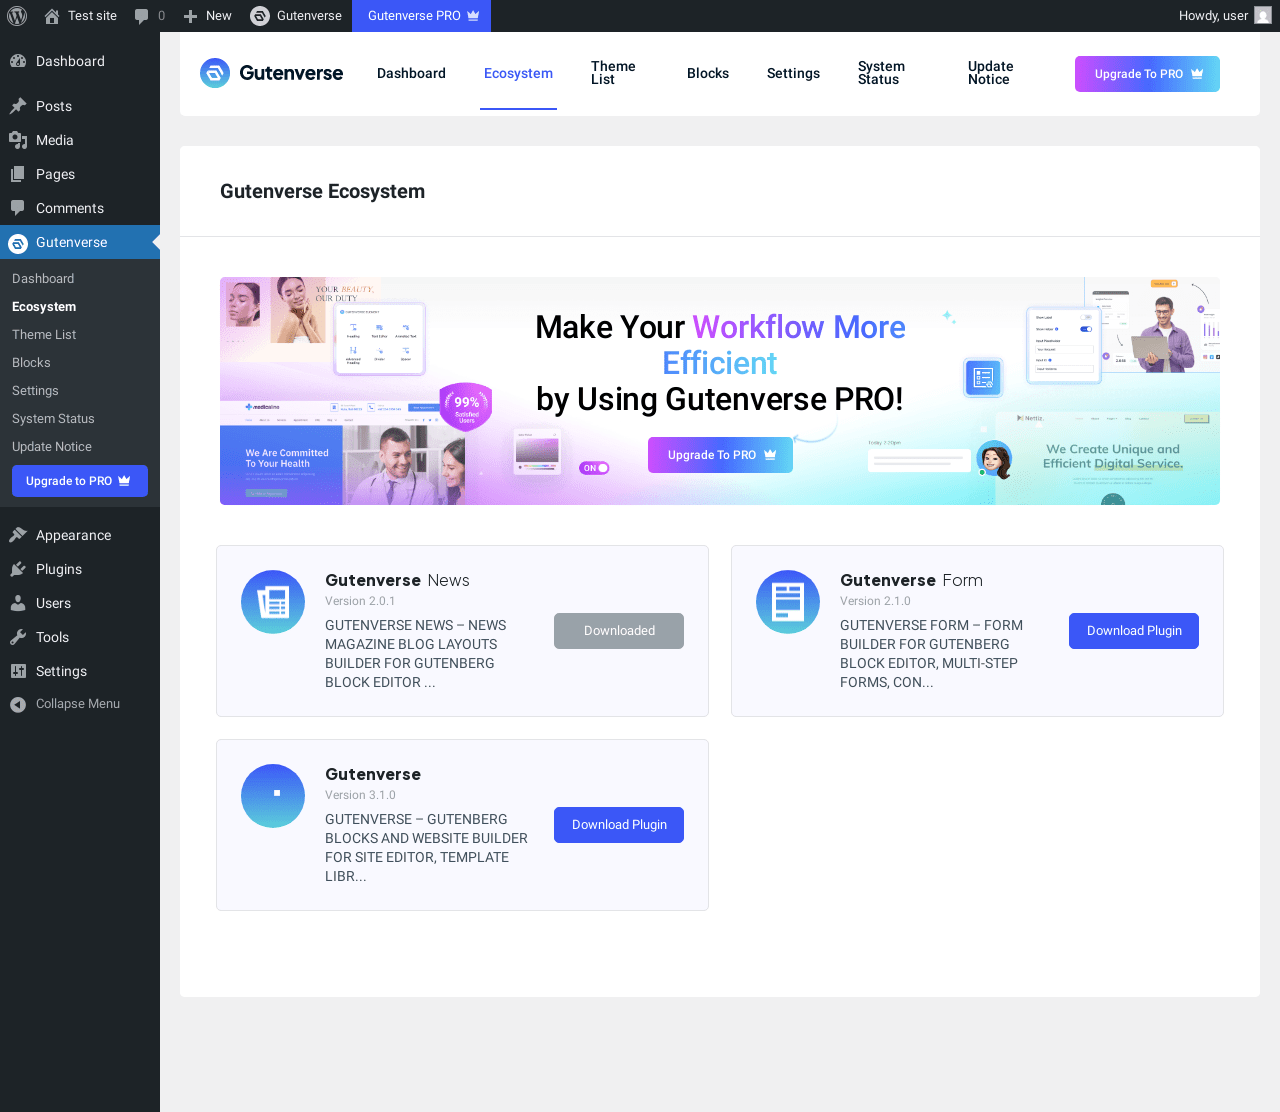This screenshot has height=1112, width=1280.
Task: Open the comments bubble icon in admin bar
Action: pyautogui.click(x=142, y=16)
